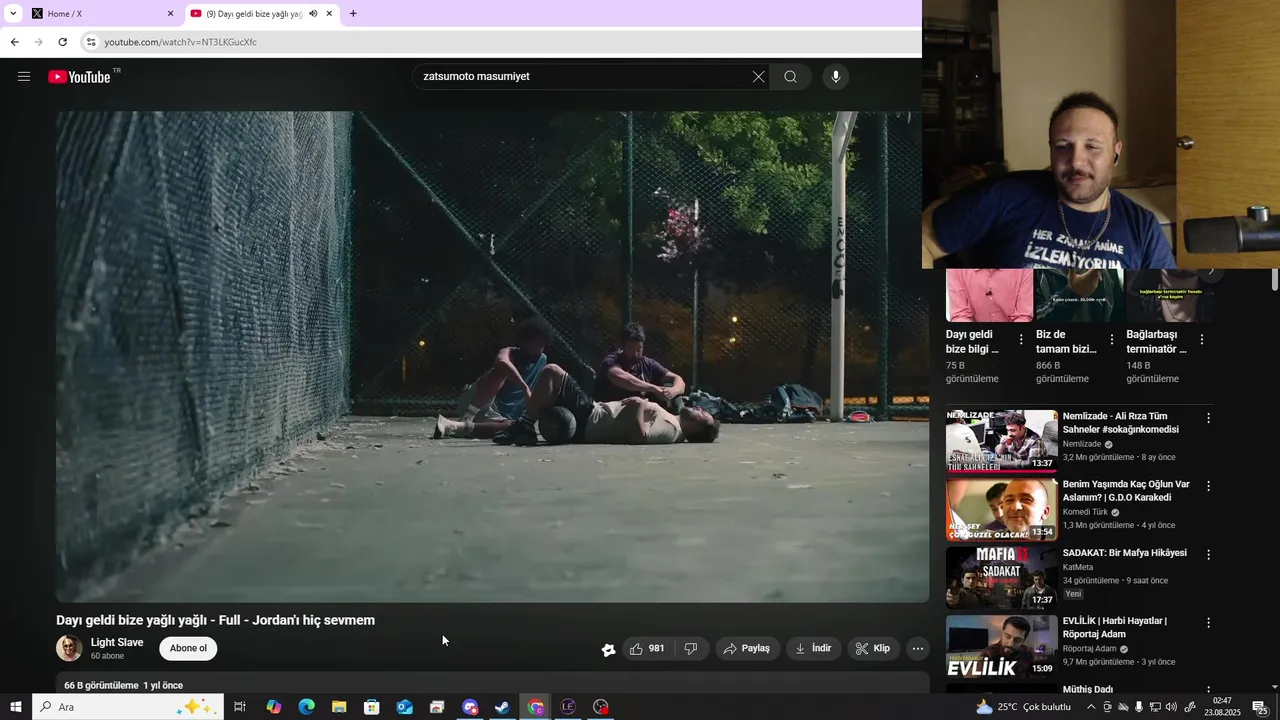This screenshot has height=720, width=1280.
Task: Open the tab search dropdown arrow
Action: (x=13, y=14)
